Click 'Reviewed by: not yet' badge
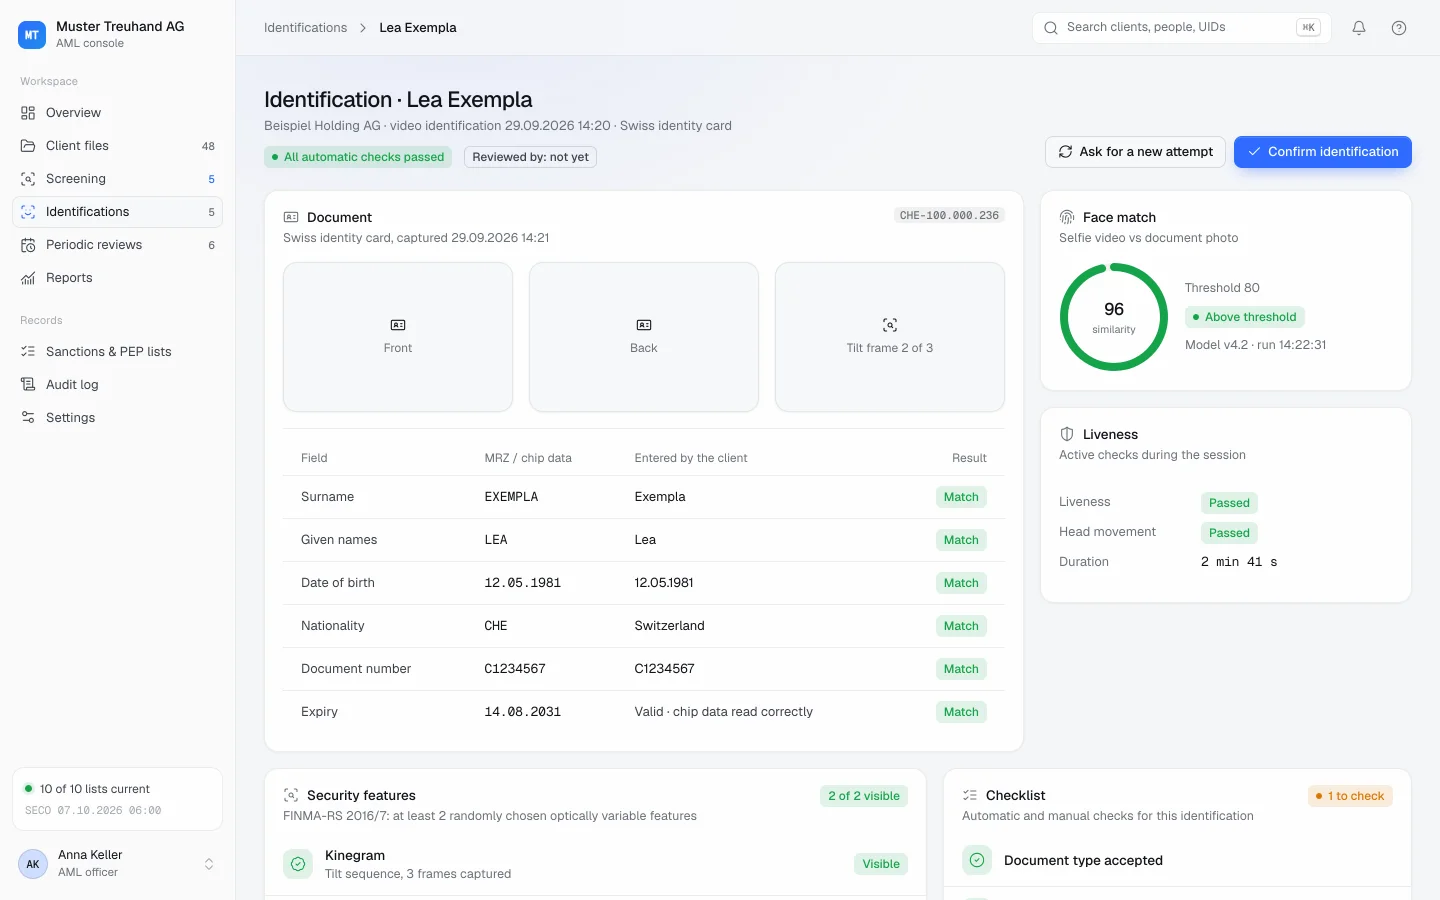The width and height of the screenshot is (1440, 900). pos(530,157)
